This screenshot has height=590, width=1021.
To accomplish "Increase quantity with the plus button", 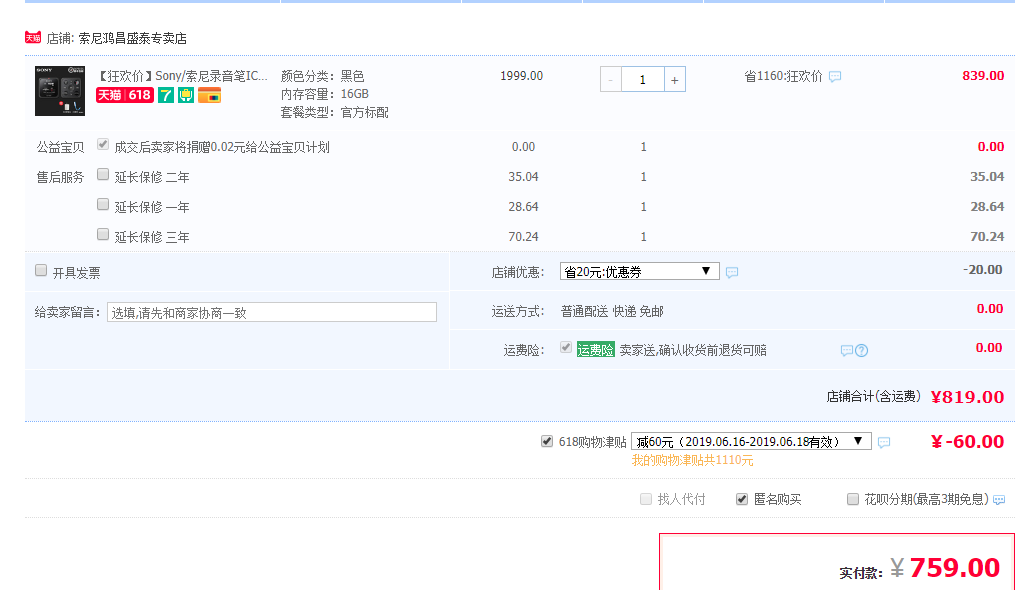I will 675,79.
